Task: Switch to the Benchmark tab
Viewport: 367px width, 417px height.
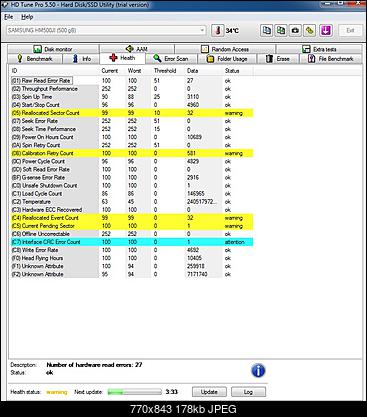Action: coord(35,59)
